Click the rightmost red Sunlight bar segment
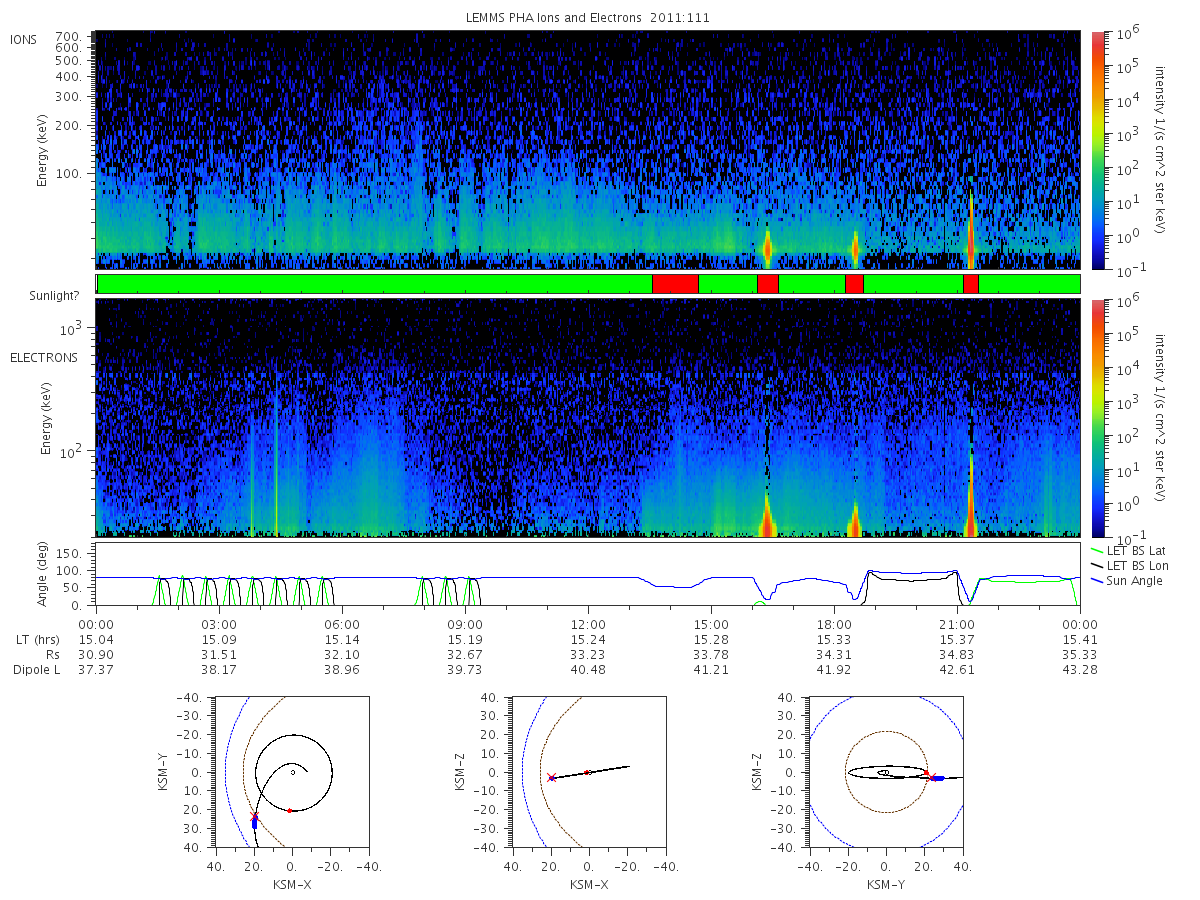 [x=970, y=284]
